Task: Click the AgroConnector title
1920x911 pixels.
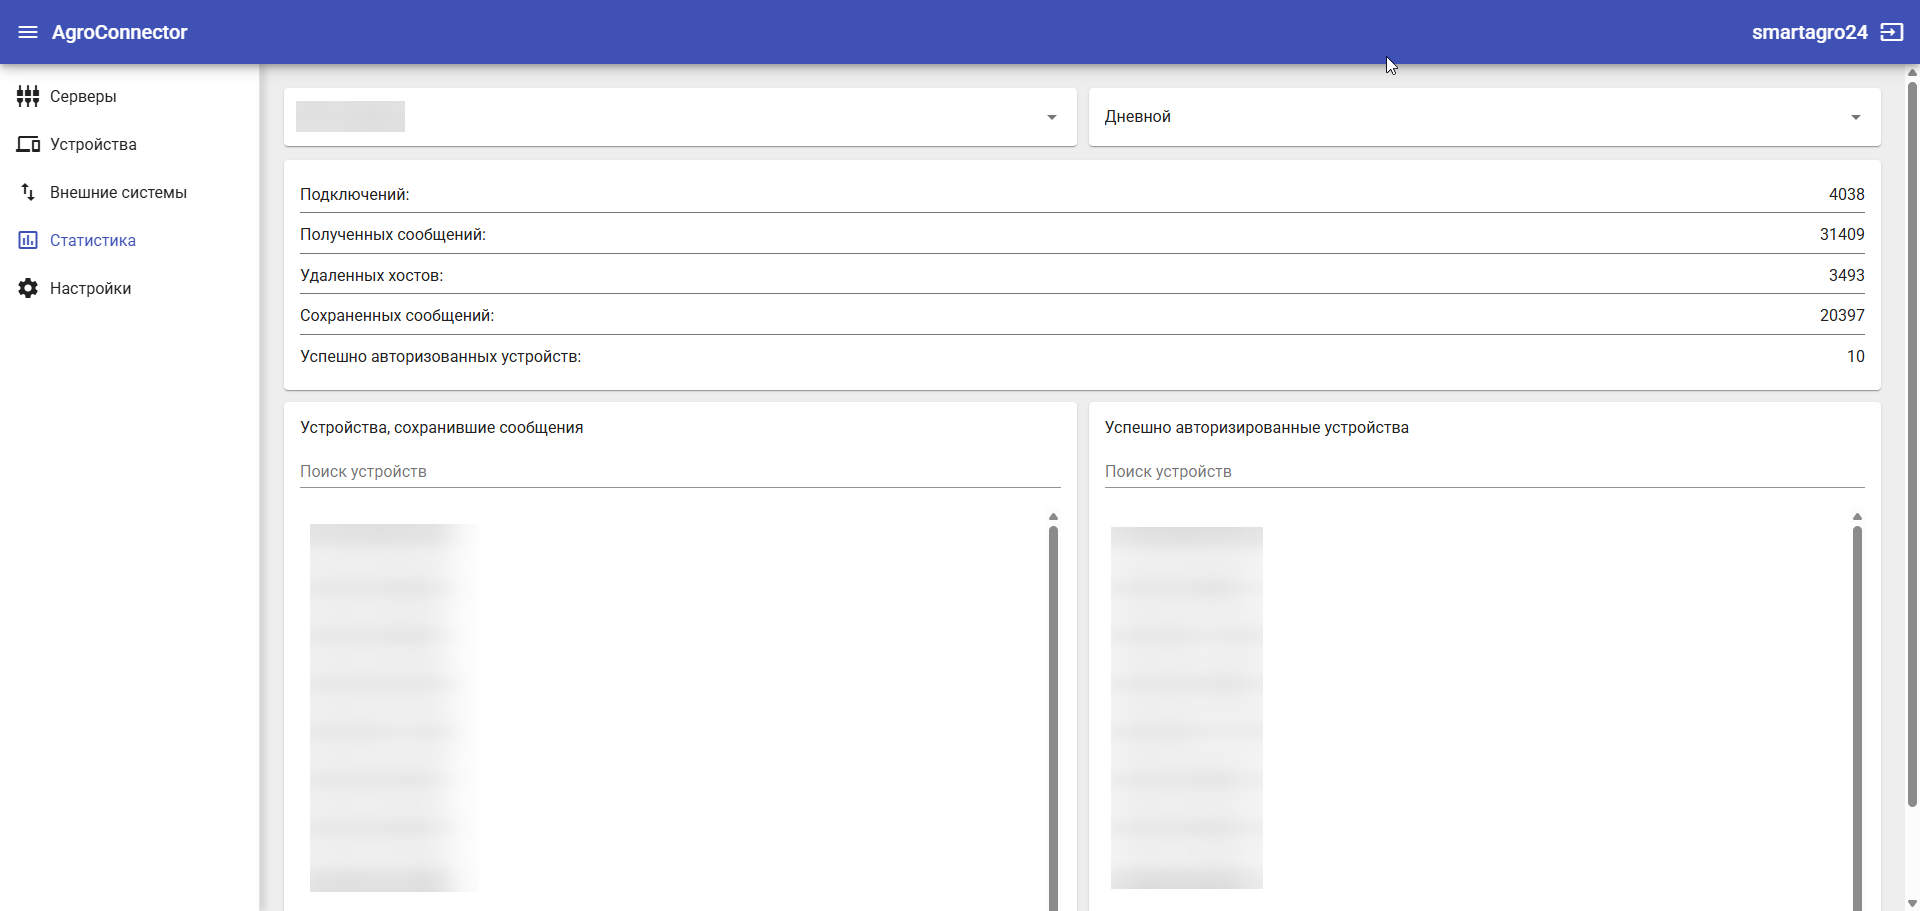Action: pos(119,32)
